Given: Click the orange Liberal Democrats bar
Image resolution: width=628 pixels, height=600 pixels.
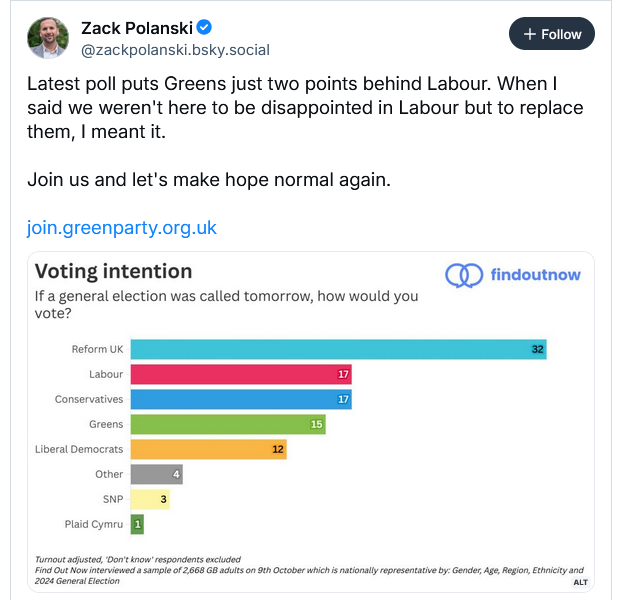Looking at the screenshot, I should 208,449.
